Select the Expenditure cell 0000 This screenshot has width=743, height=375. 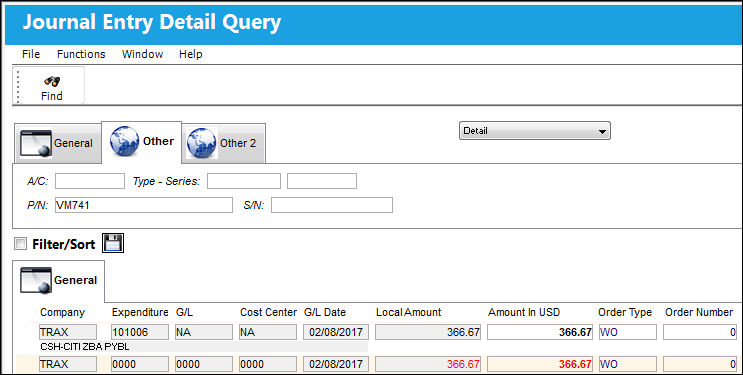(140, 364)
